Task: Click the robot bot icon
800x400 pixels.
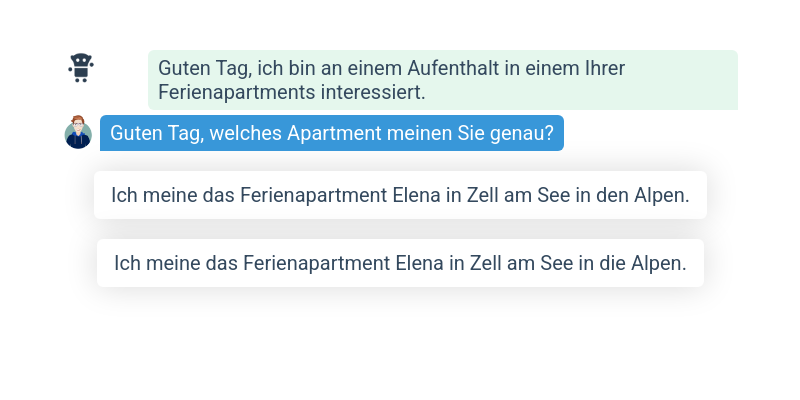Action: (81, 68)
